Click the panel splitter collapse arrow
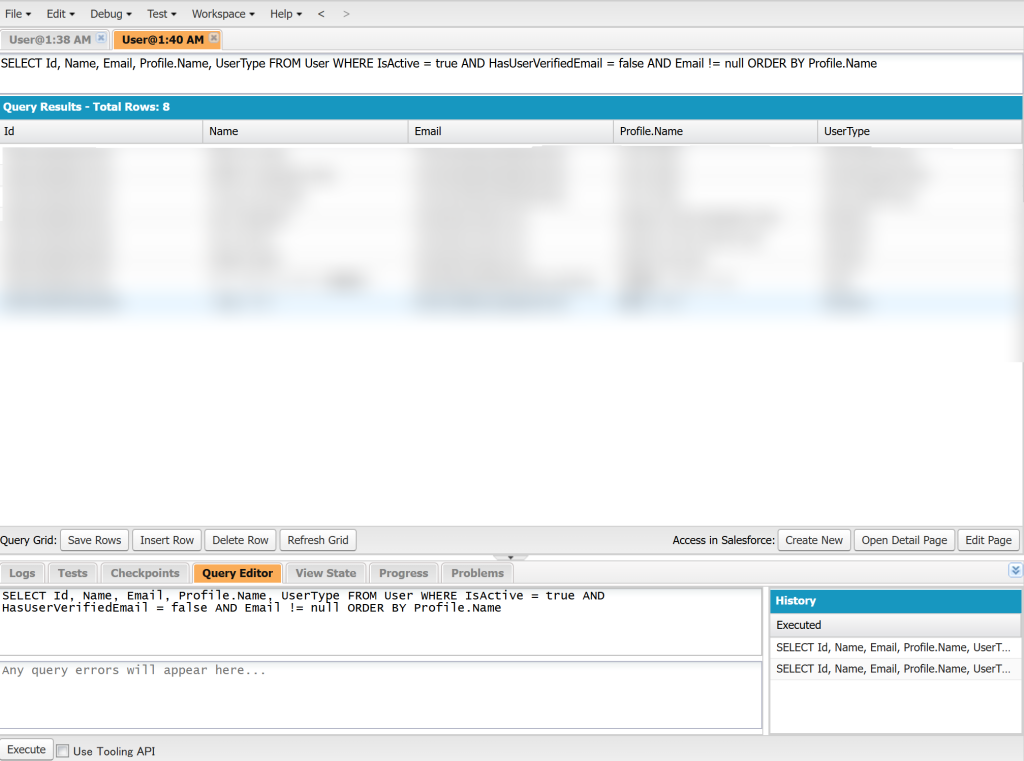 point(510,557)
